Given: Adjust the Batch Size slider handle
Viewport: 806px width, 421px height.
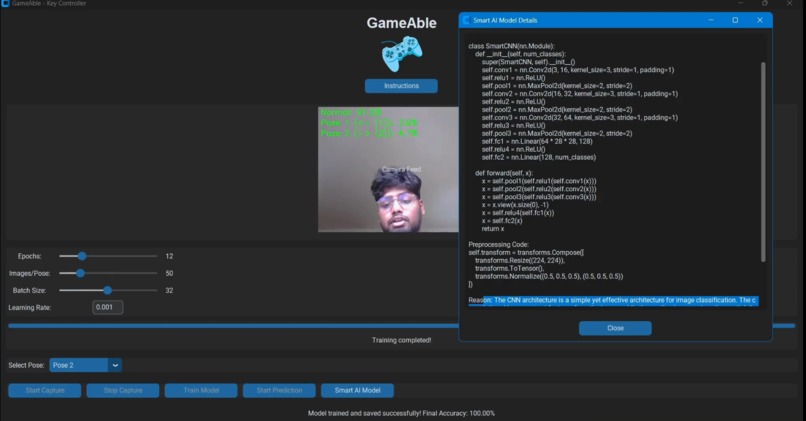Looking at the screenshot, I should [107, 290].
